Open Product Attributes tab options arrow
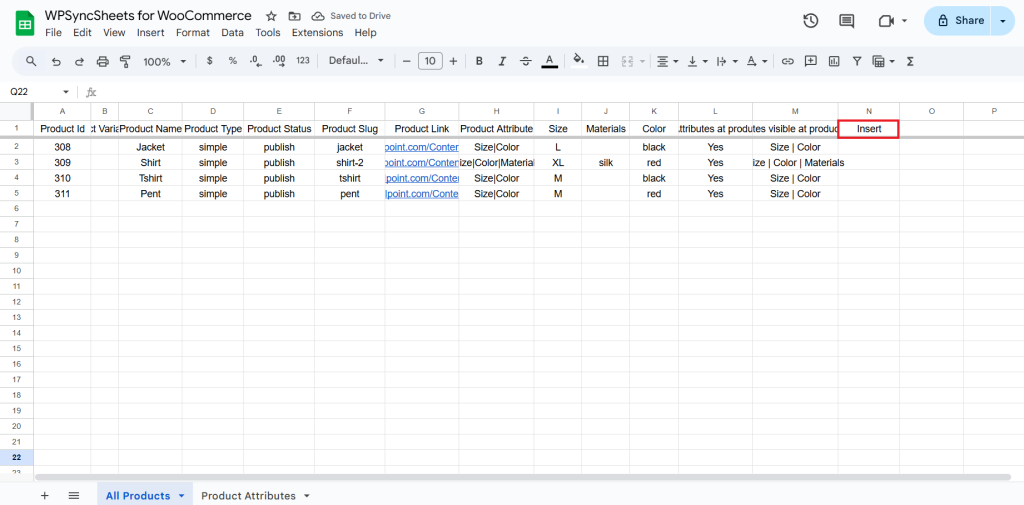The width and height of the screenshot is (1024, 505). pos(306,496)
